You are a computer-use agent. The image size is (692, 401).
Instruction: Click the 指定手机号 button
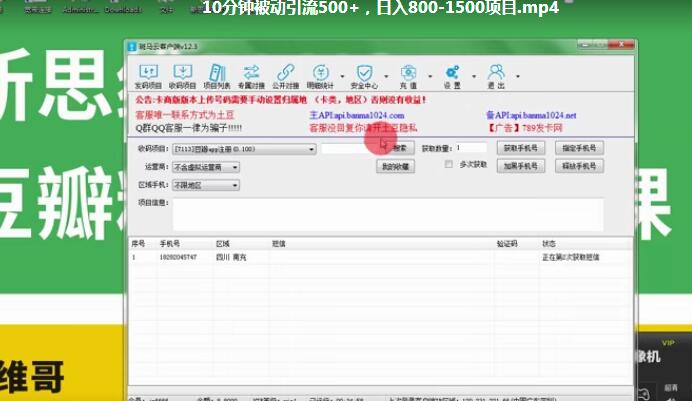point(579,148)
